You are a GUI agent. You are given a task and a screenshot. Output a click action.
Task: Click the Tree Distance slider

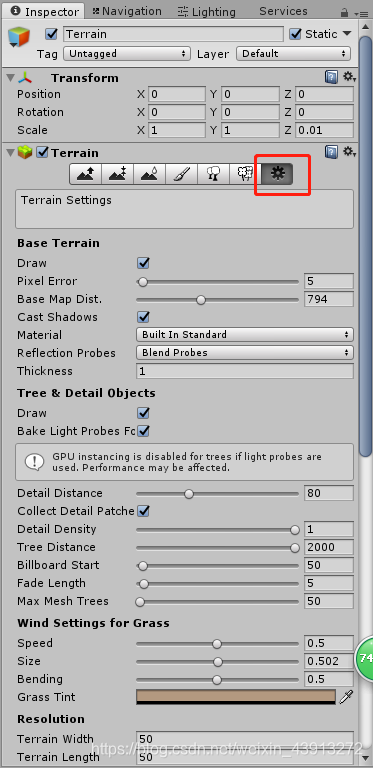pos(217,548)
